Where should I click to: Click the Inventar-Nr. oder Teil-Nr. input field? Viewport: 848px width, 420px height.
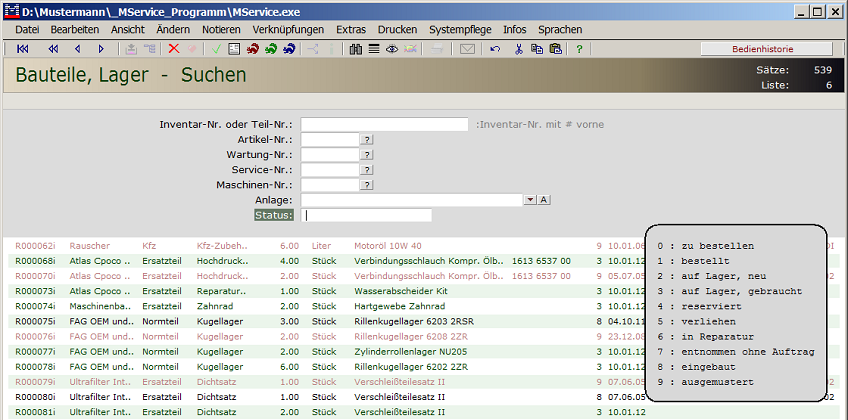tap(384, 125)
